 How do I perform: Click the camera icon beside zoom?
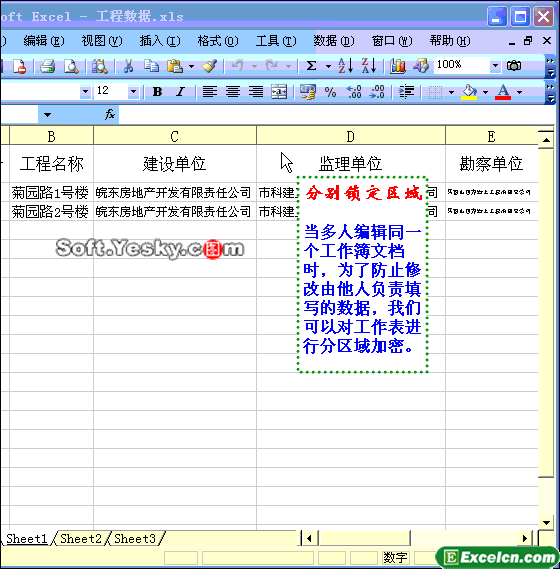(x=514, y=66)
